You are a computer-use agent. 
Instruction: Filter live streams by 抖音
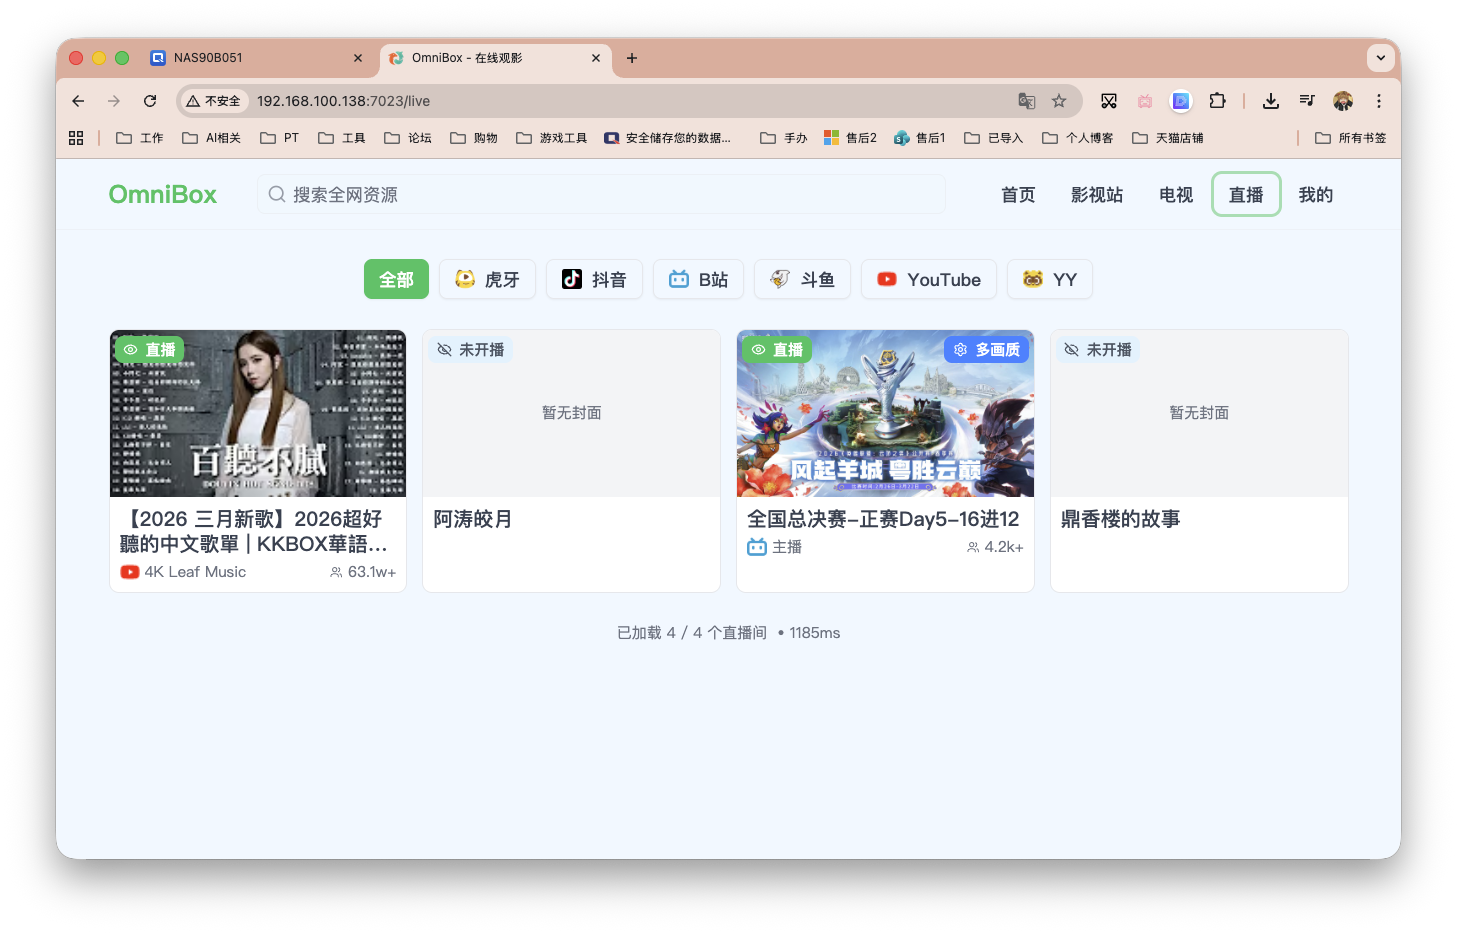(594, 279)
